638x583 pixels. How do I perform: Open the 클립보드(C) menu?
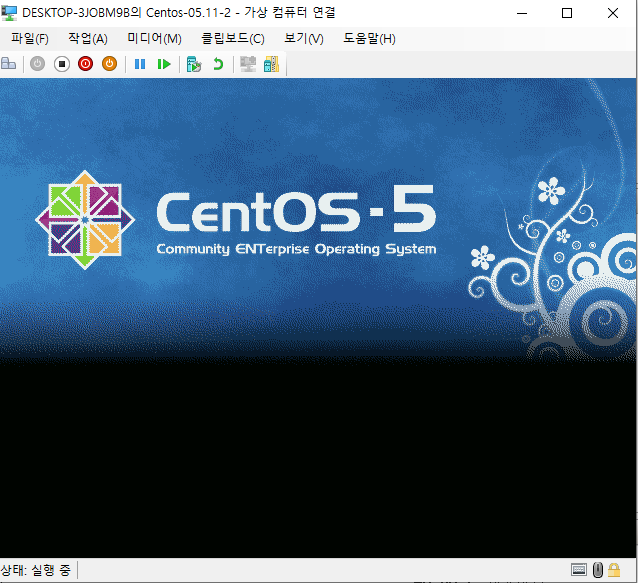[x=233, y=39]
